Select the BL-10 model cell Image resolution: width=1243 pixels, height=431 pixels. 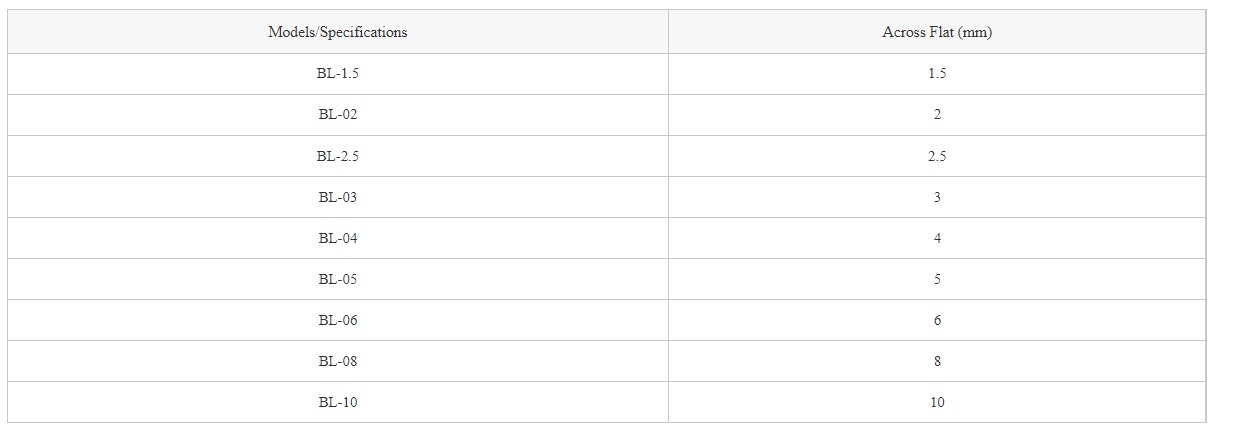[x=338, y=402]
